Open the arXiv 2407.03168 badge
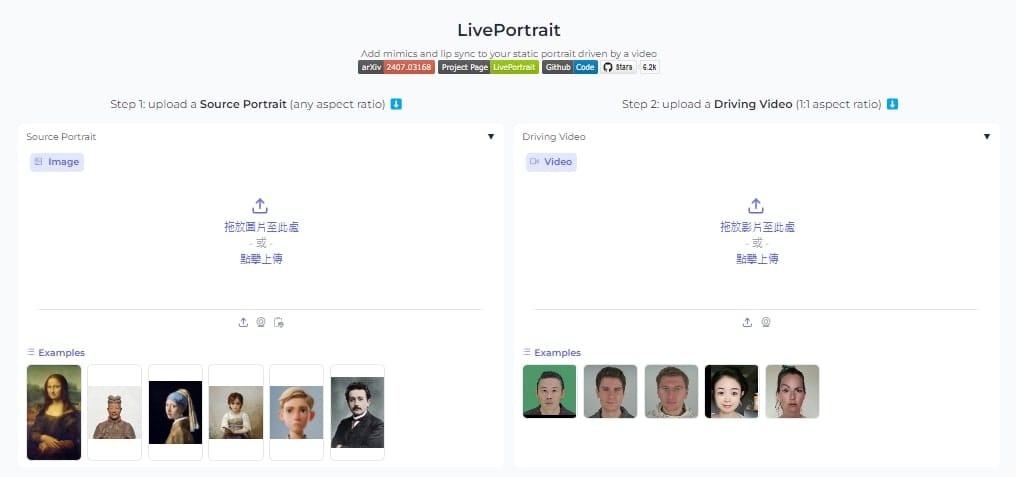Screen dimensions: 1016x477 pyautogui.click(x=397, y=67)
